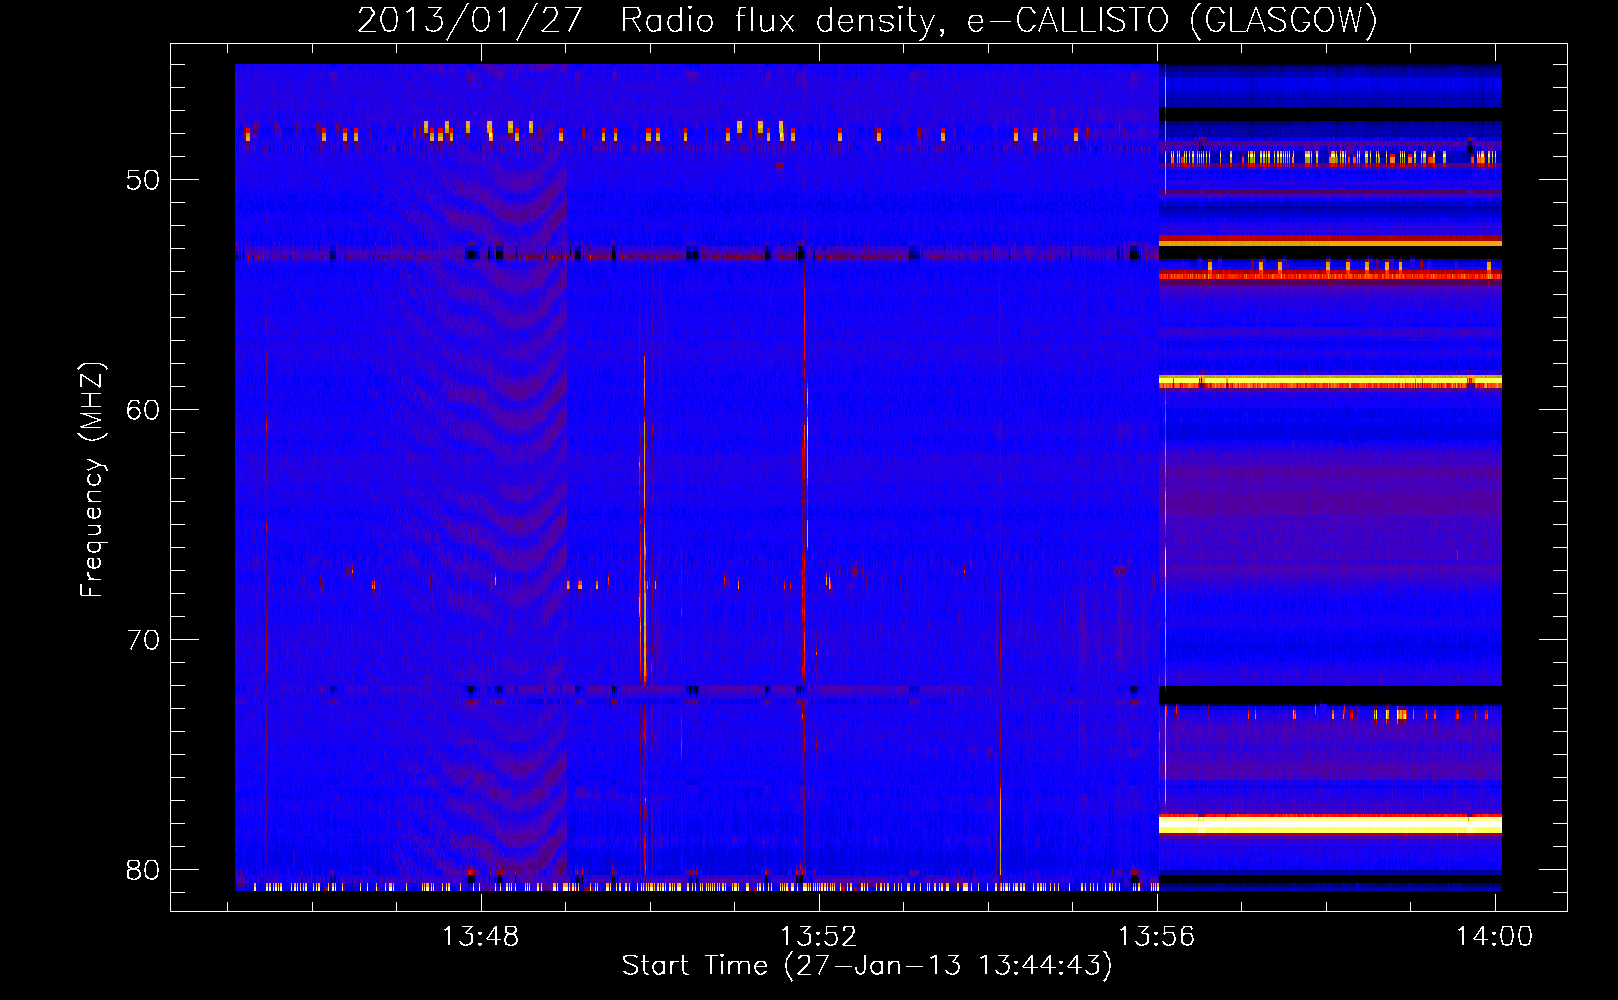Click the 50 MHz frequency tick label

click(143, 180)
